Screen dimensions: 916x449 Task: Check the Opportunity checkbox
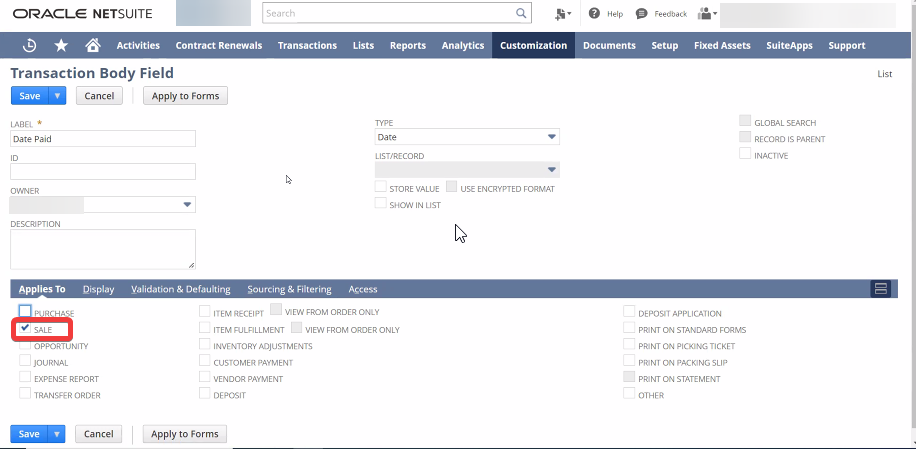pyautogui.click(x=25, y=344)
